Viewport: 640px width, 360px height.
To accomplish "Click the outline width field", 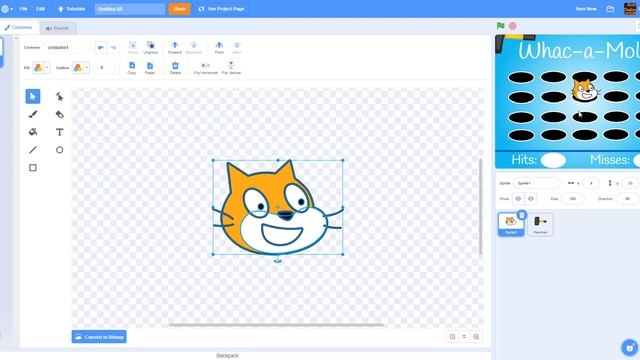I will coord(104,68).
